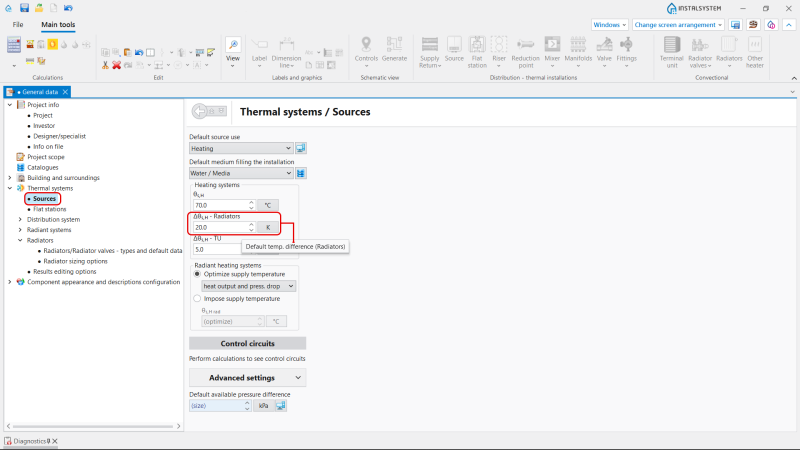Open the Water / Media medium dropdown
The height and width of the screenshot is (450, 800).
[241, 173]
